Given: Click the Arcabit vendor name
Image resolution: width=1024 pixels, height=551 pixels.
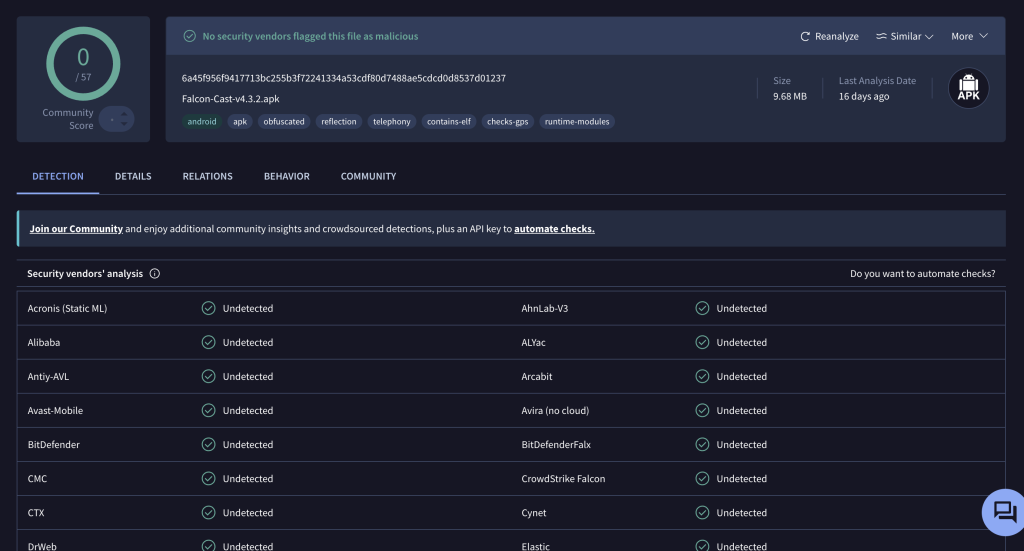Looking at the screenshot, I should coord(537,376).
